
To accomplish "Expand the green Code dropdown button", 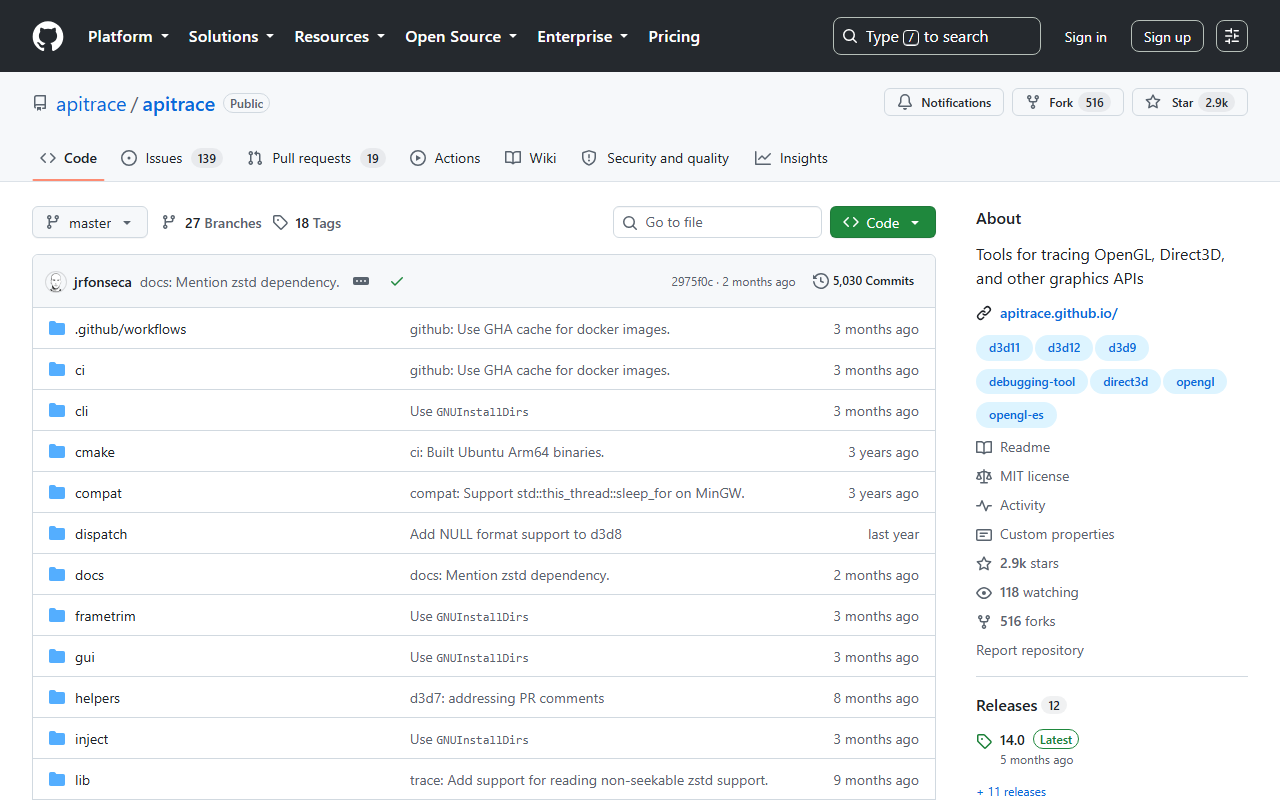I will pos(883,222).
